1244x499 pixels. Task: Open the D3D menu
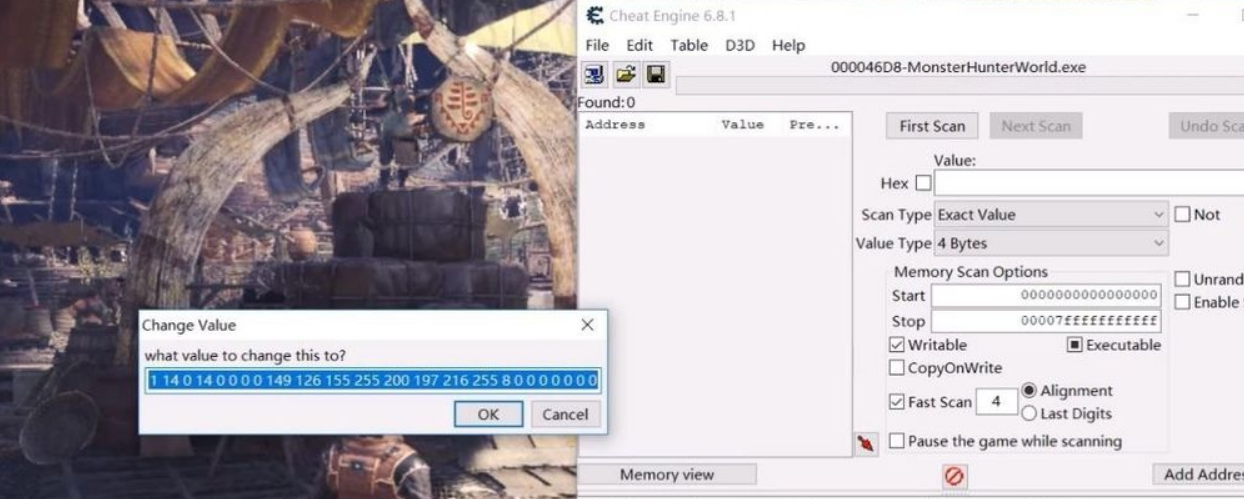pos(741,46)
